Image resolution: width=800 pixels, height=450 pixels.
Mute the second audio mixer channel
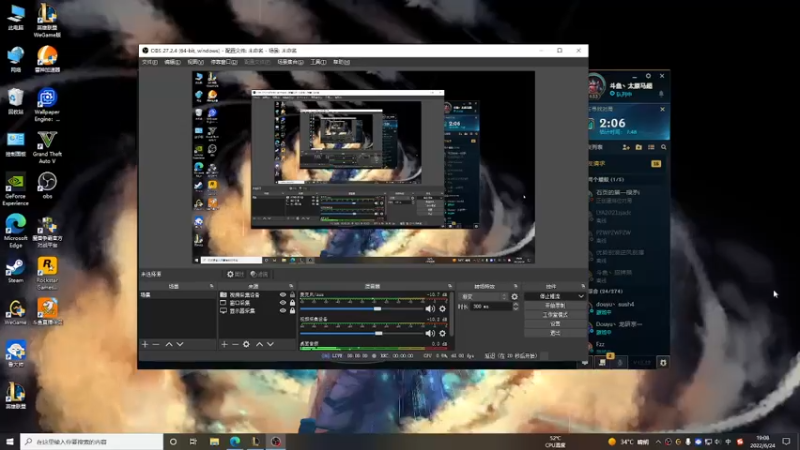click(430, 333)
